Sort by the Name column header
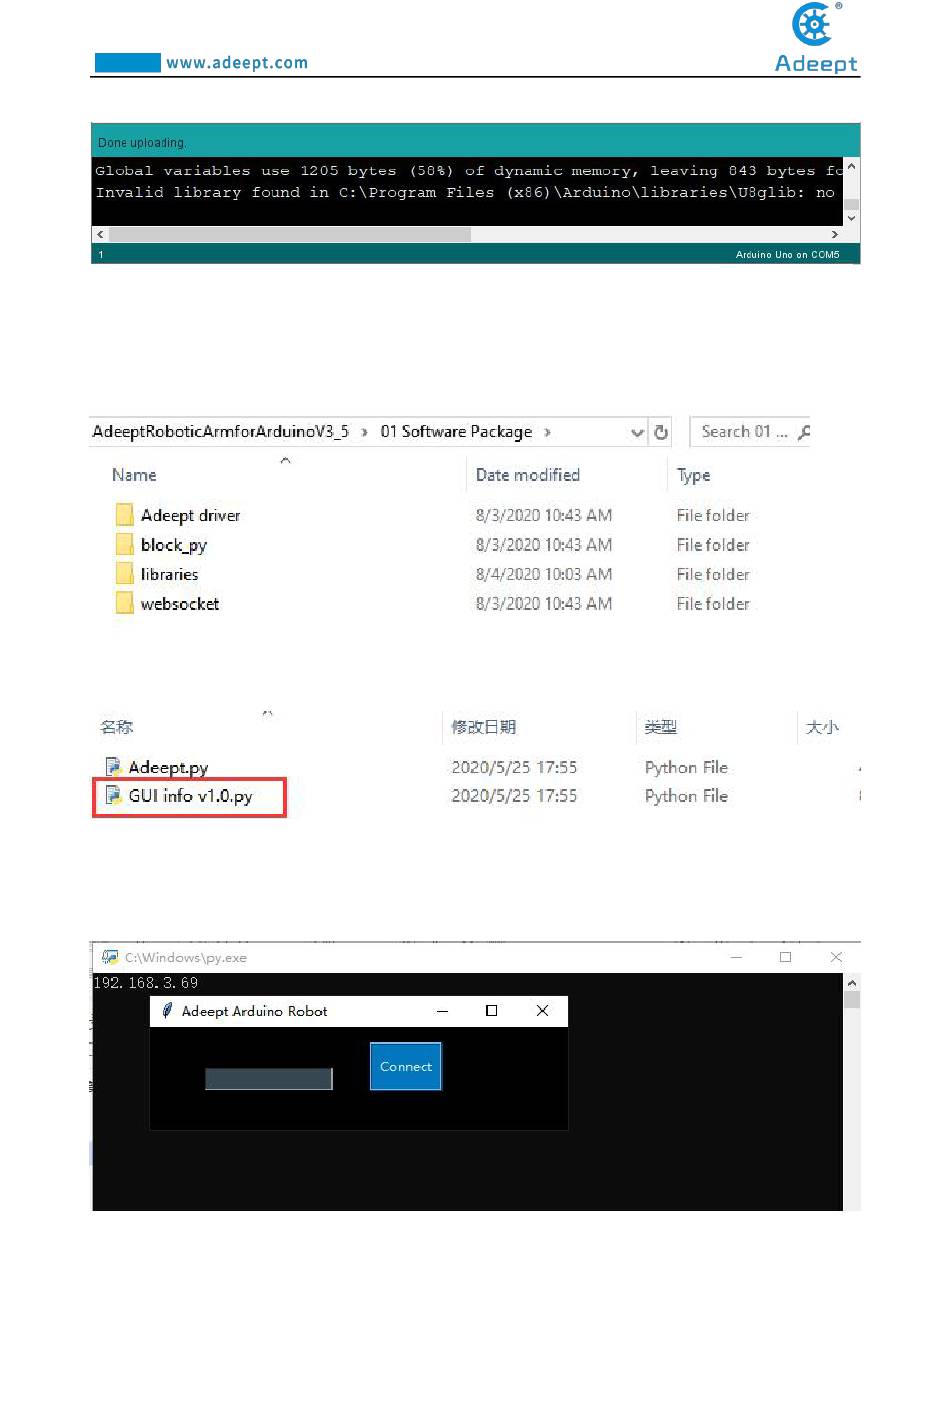This screenshot has height=1408, width=950. click(x=134, y=475)
